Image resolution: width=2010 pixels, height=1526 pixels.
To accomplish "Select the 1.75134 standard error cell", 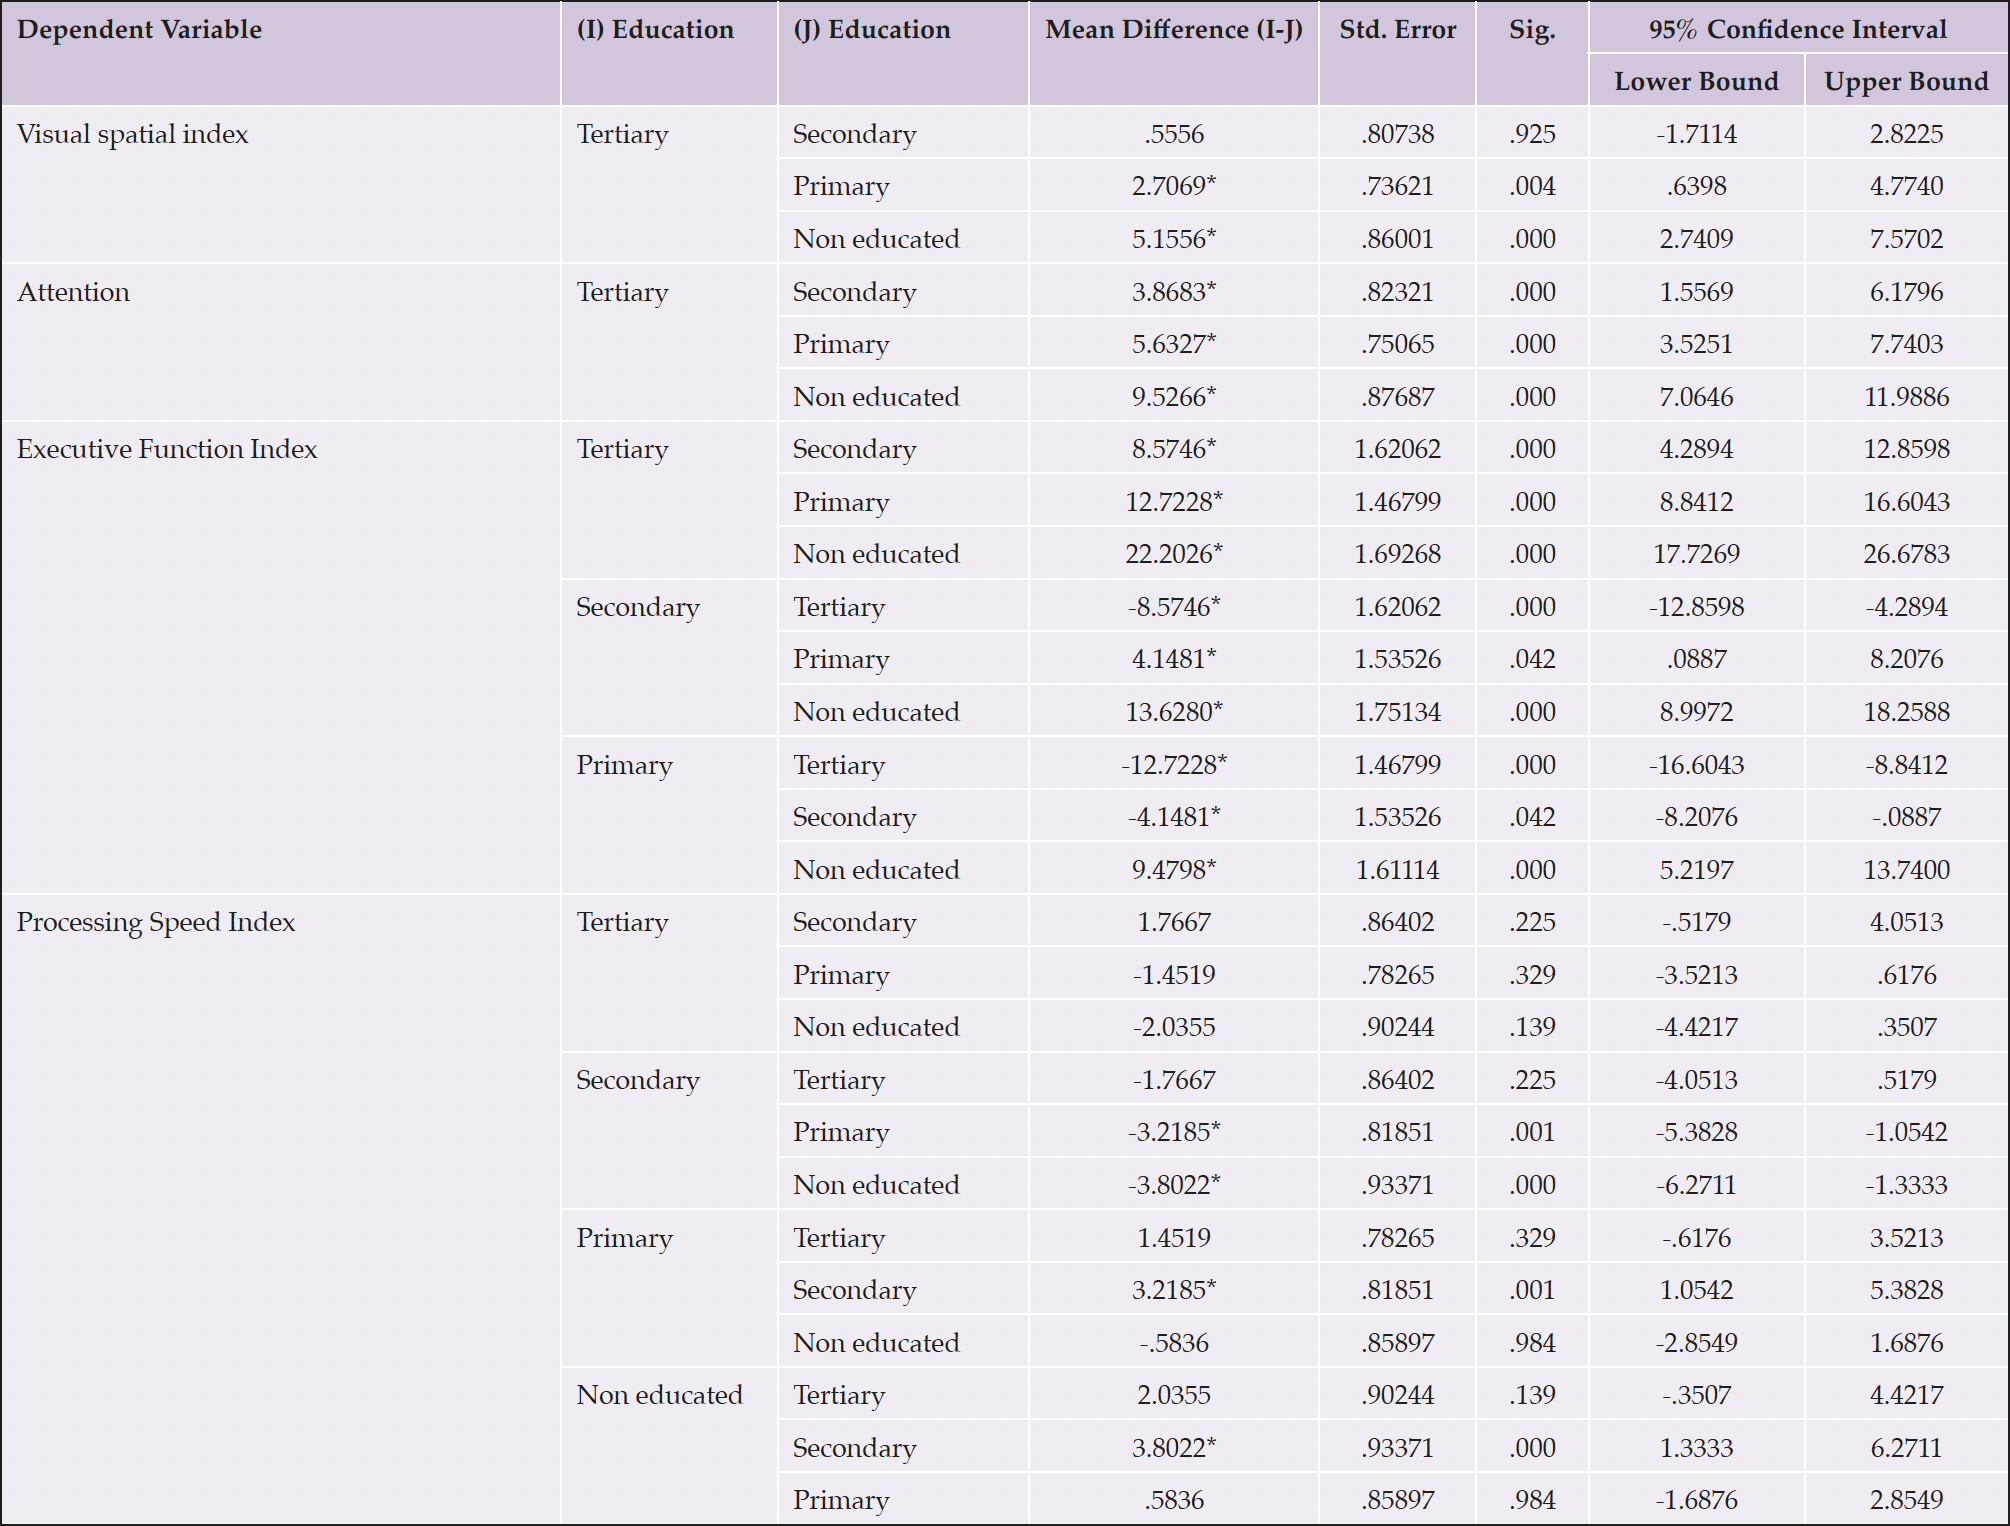I will point(1397,712).
